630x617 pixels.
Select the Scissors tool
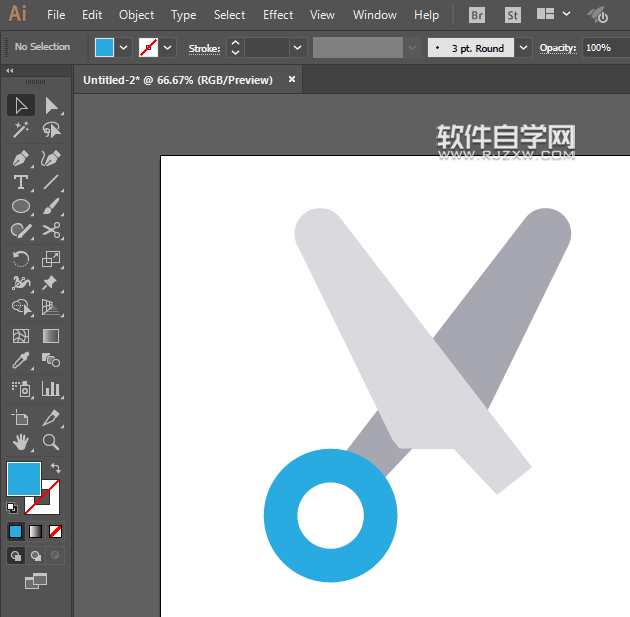[x=51, y=232]
